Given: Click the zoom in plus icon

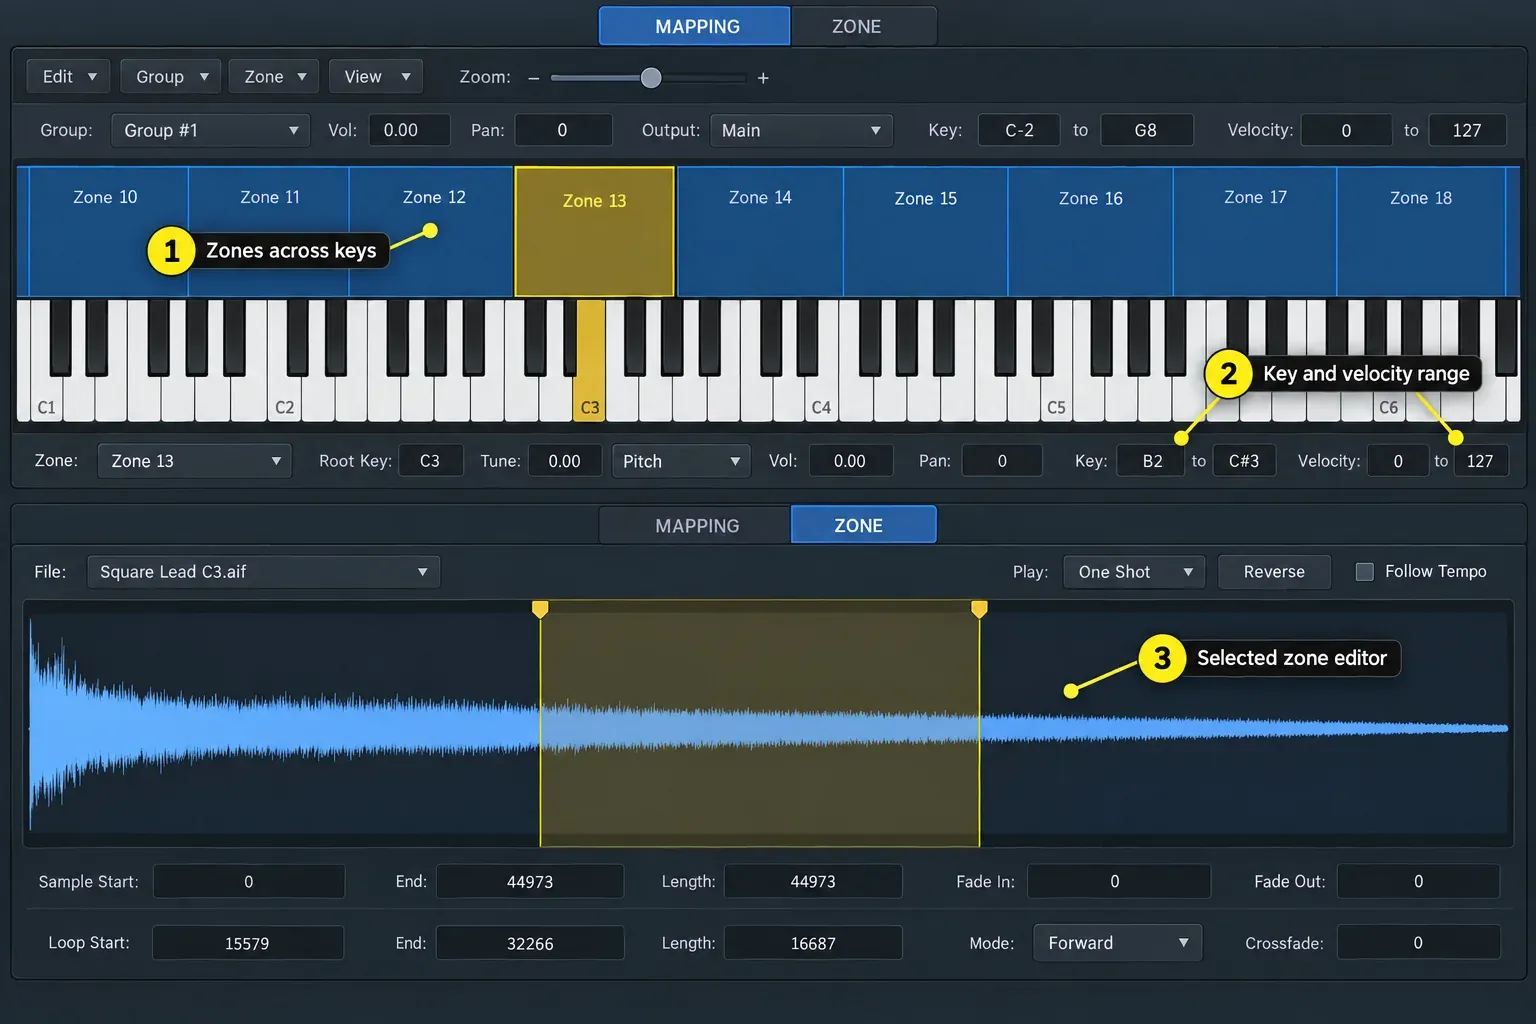Looking at the screenshot, I should point(763,78).
